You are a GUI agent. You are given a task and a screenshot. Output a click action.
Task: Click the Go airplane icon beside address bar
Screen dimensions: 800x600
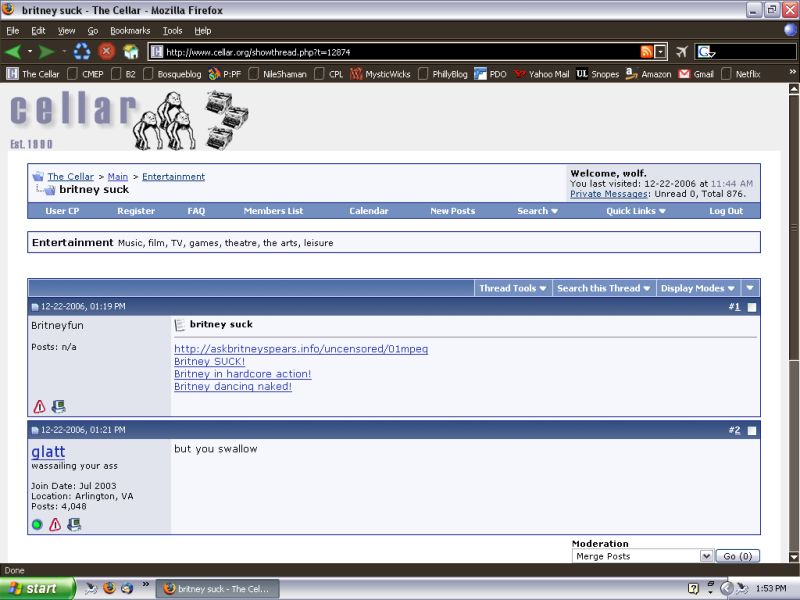click(682, 52)
